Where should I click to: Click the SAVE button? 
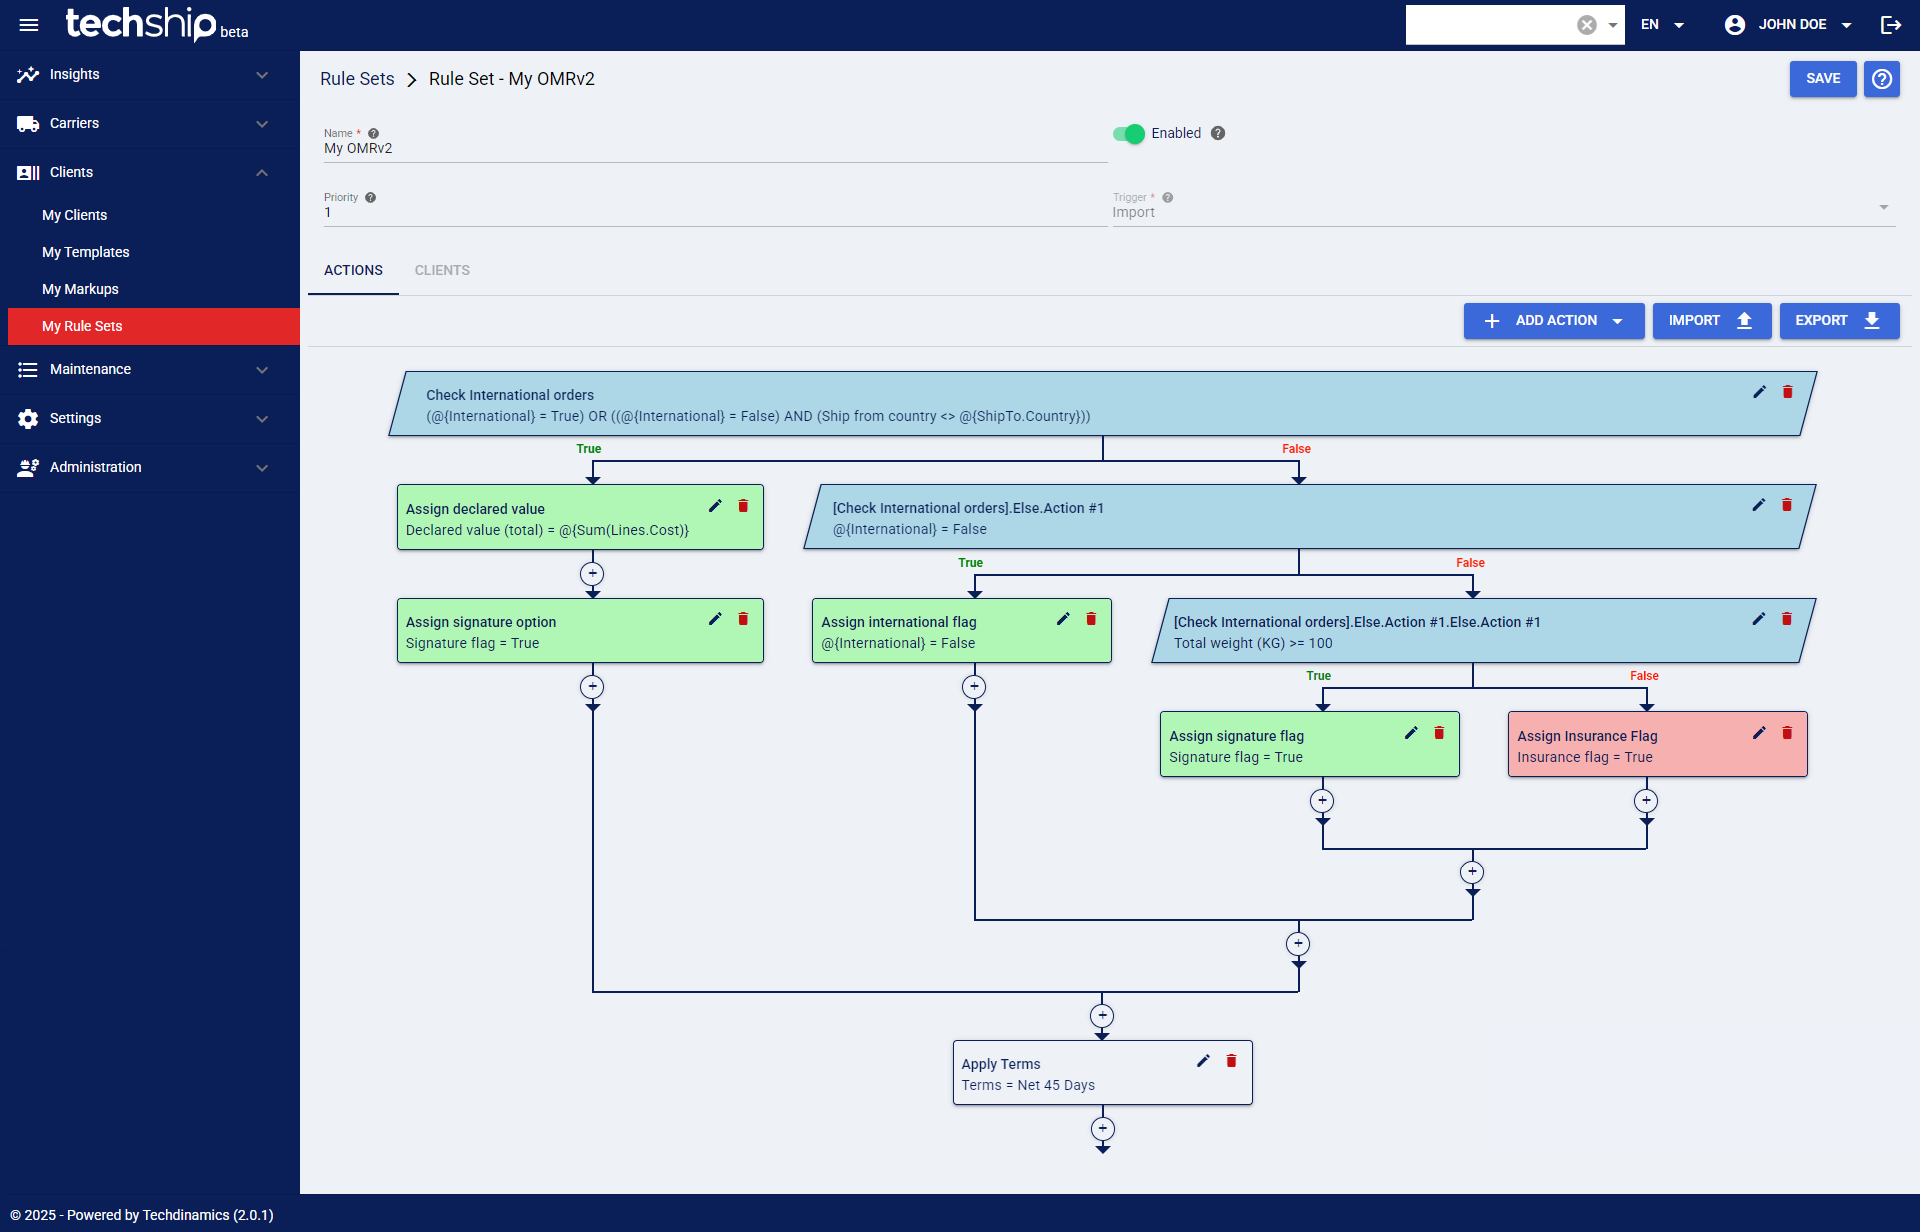tap(1822, 79)
